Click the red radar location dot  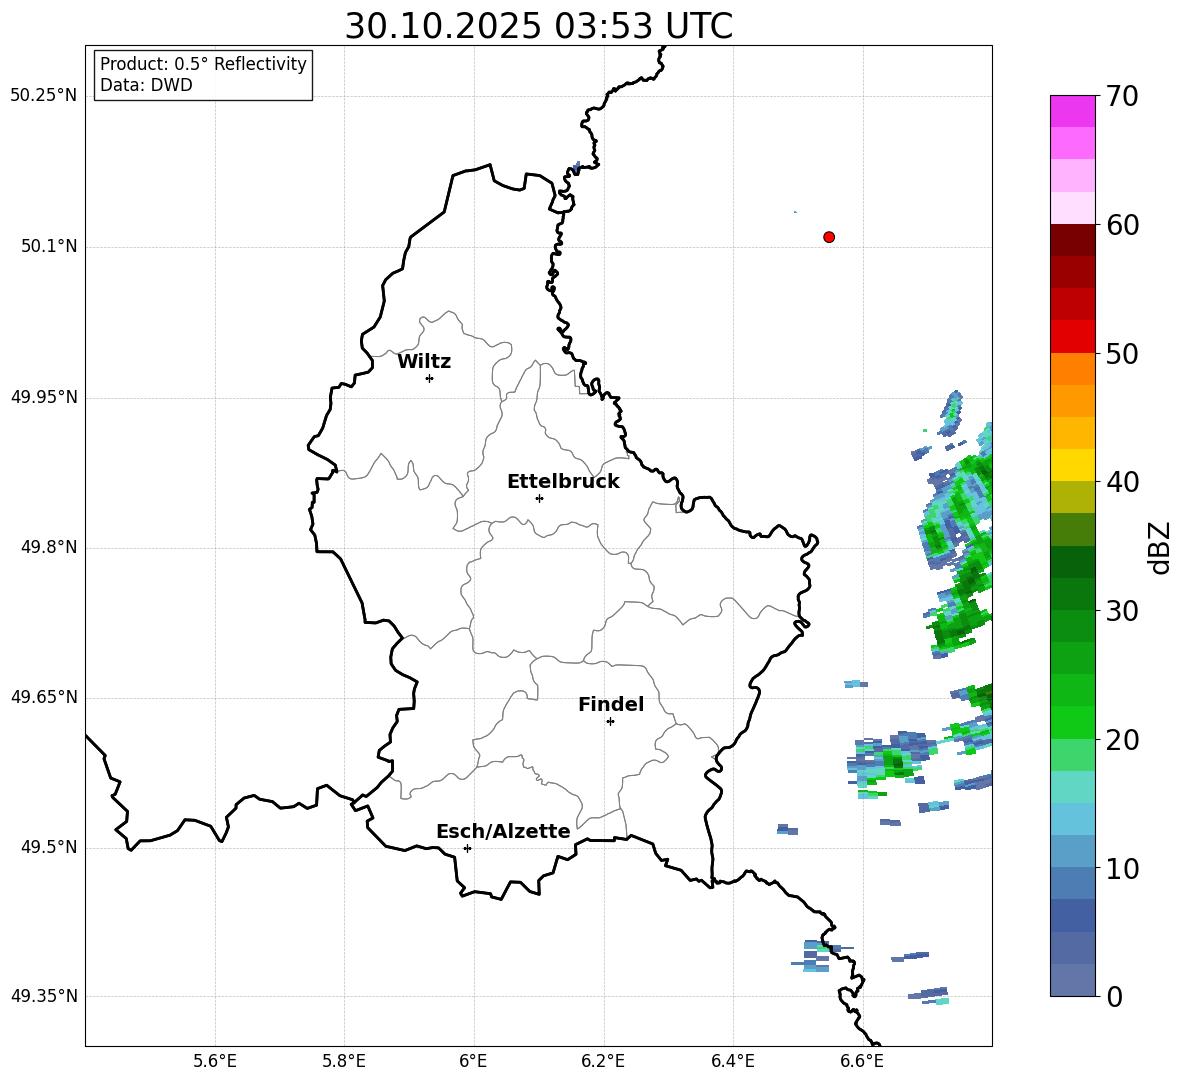tap(829, 237)
